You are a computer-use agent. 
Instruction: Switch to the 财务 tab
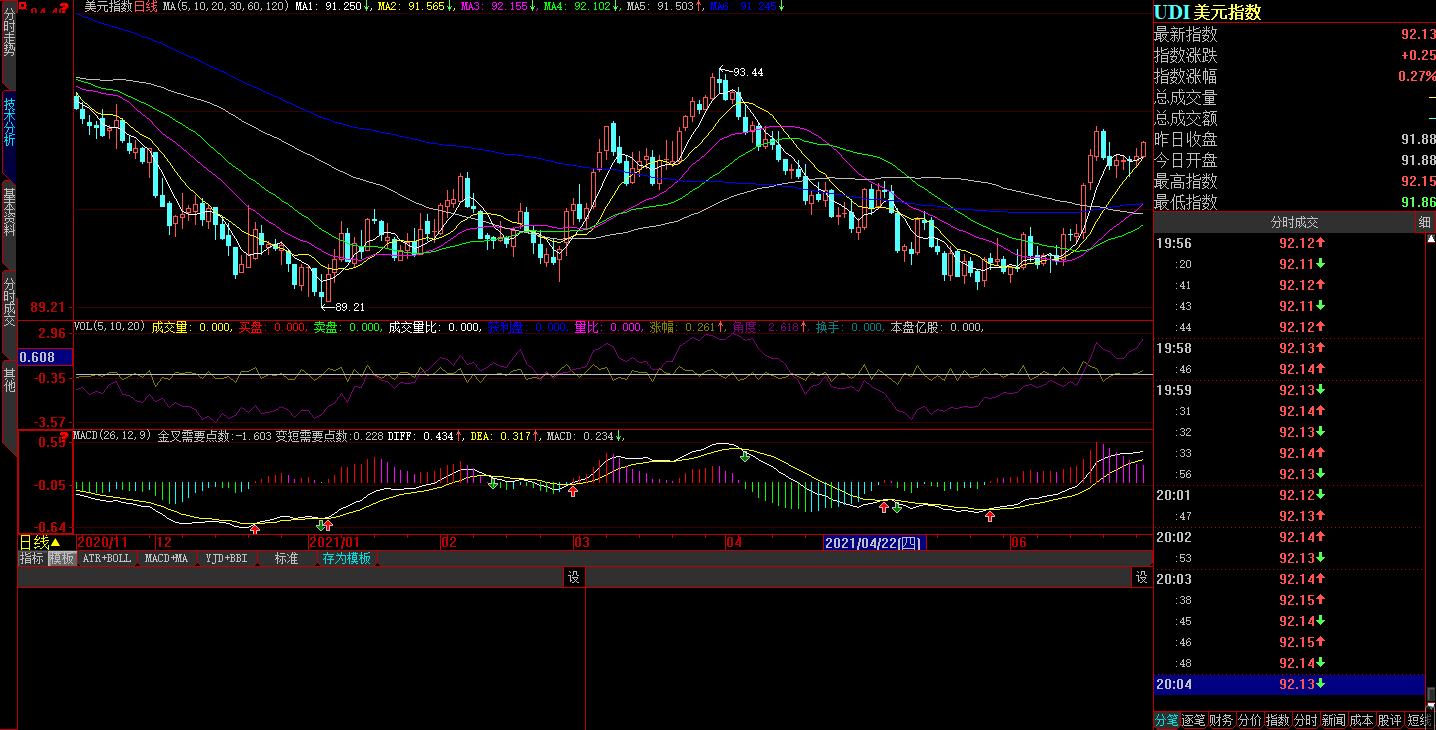pos(1221,720)
